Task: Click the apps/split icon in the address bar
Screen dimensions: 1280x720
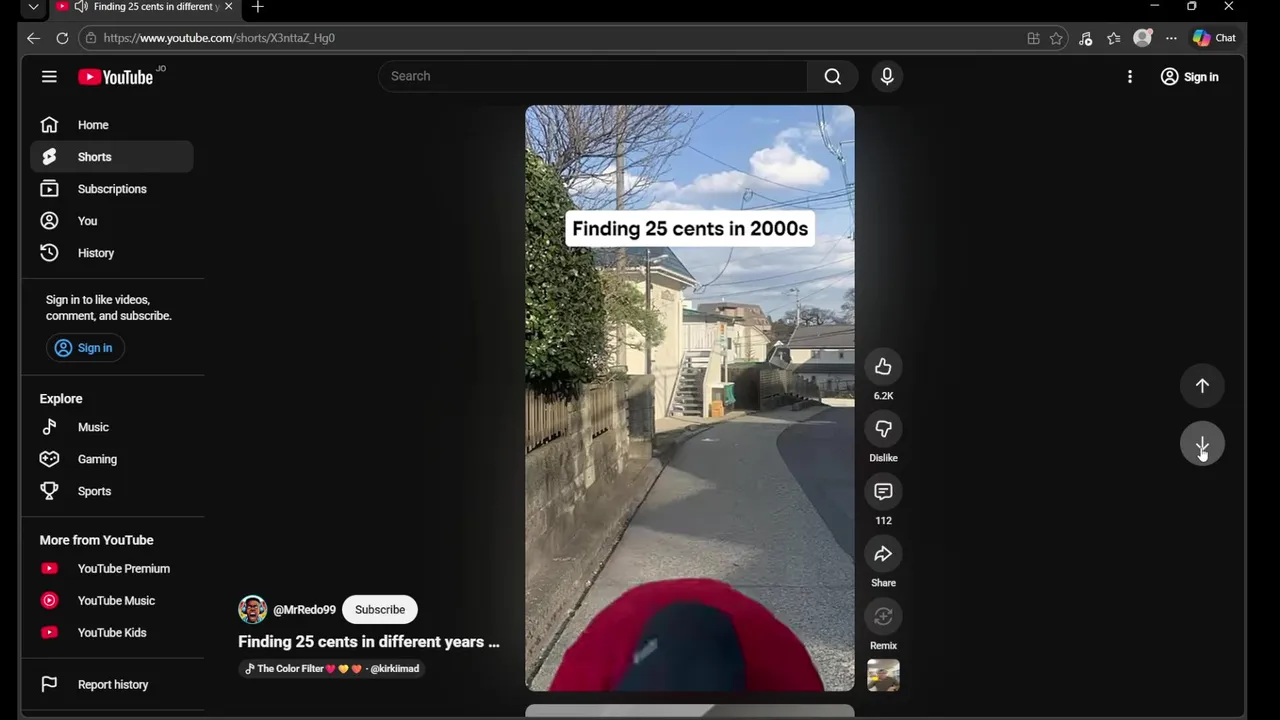Action: pyautogui.click(x=1033, y=38)
